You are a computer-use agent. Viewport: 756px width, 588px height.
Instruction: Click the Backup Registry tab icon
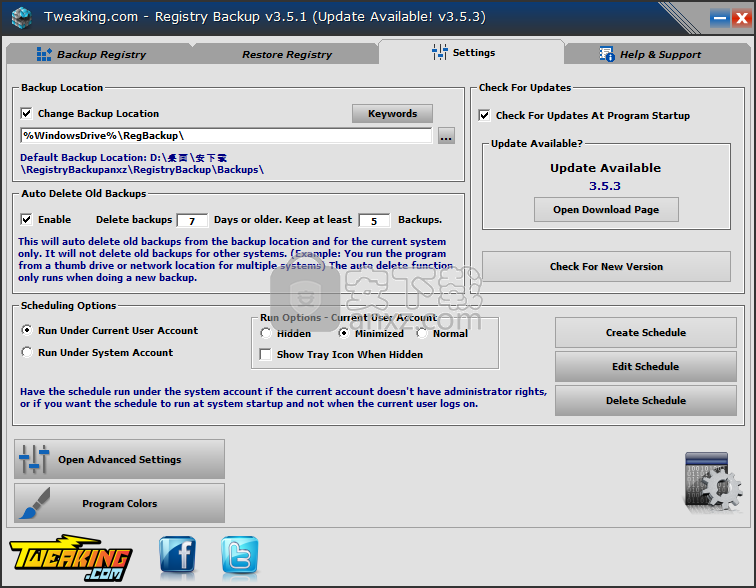pyautogui.click(x=44, y=54)
